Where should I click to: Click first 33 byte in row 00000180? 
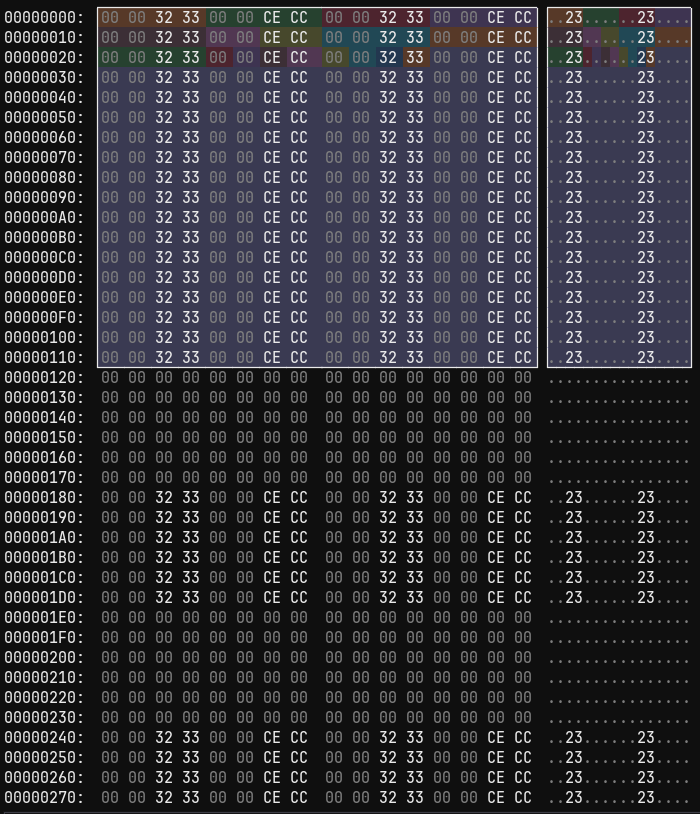191,497
